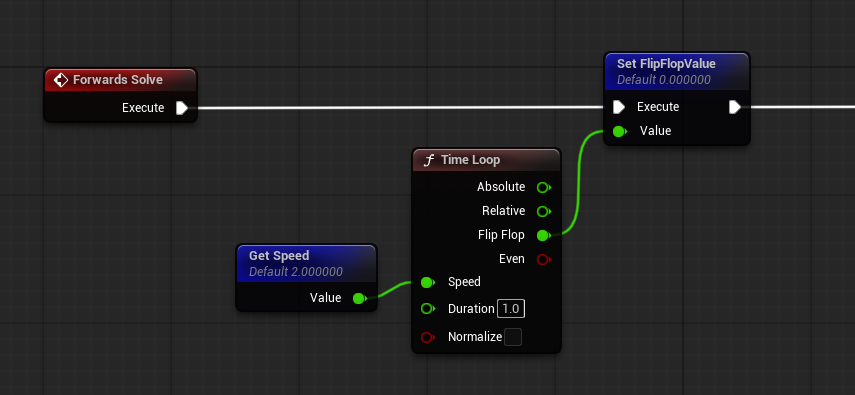The height and width of the screenshot is (395, 855).
Task: Click the Even pin label
Action: (512, 259)
